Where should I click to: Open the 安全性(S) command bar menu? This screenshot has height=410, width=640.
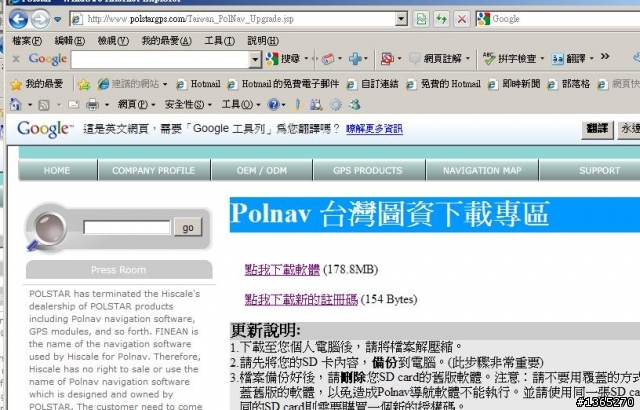(x=188, y=105)
